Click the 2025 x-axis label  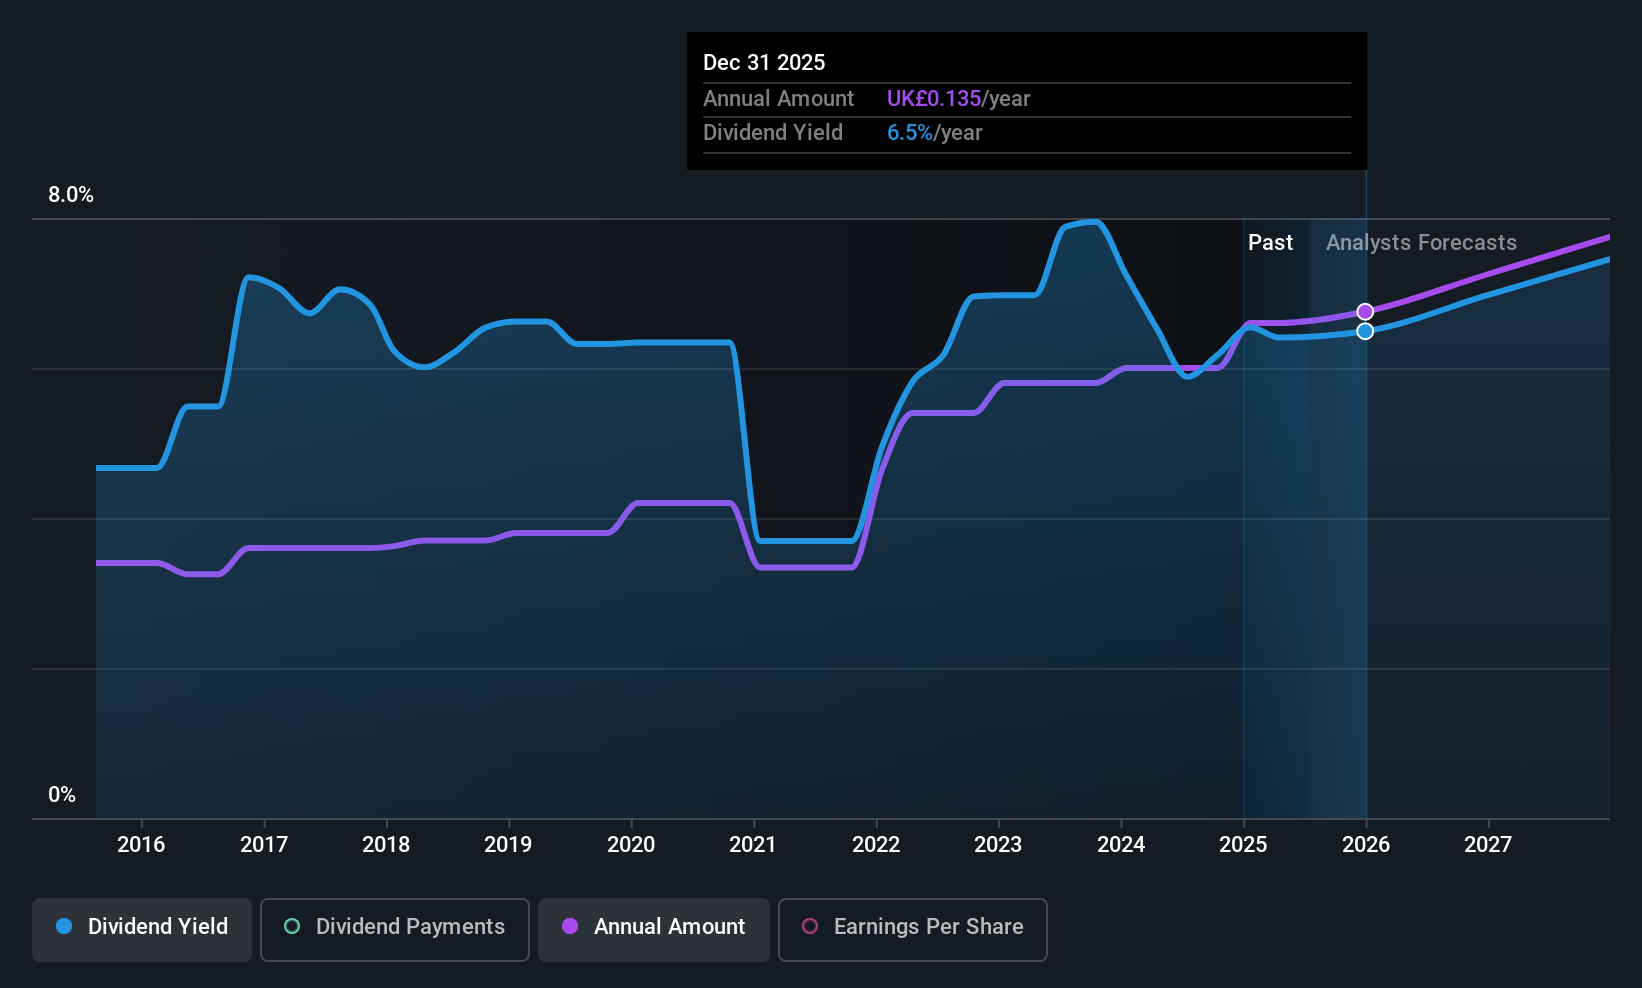(1243, 844)
